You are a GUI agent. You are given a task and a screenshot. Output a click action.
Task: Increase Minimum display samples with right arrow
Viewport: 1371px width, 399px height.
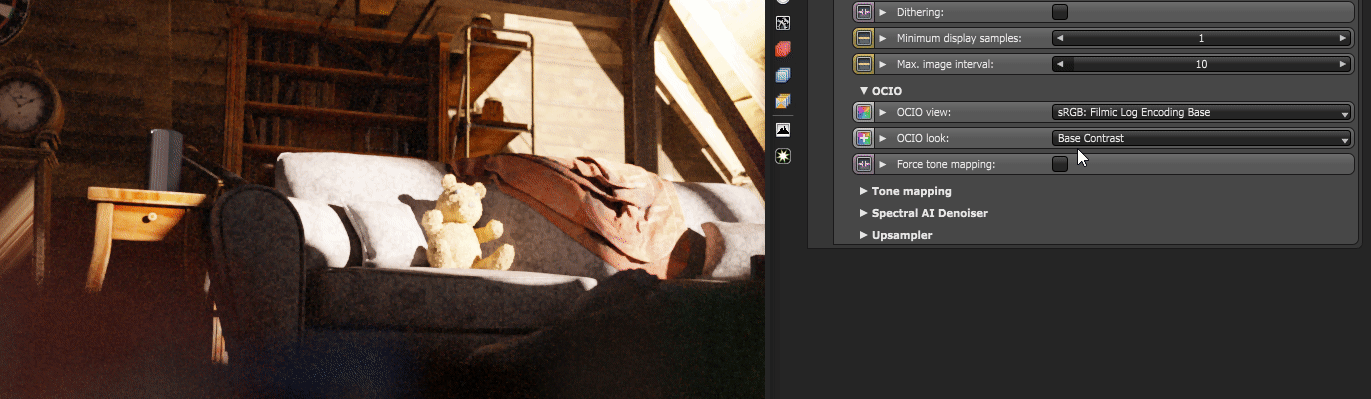[x=1343, y=38]
